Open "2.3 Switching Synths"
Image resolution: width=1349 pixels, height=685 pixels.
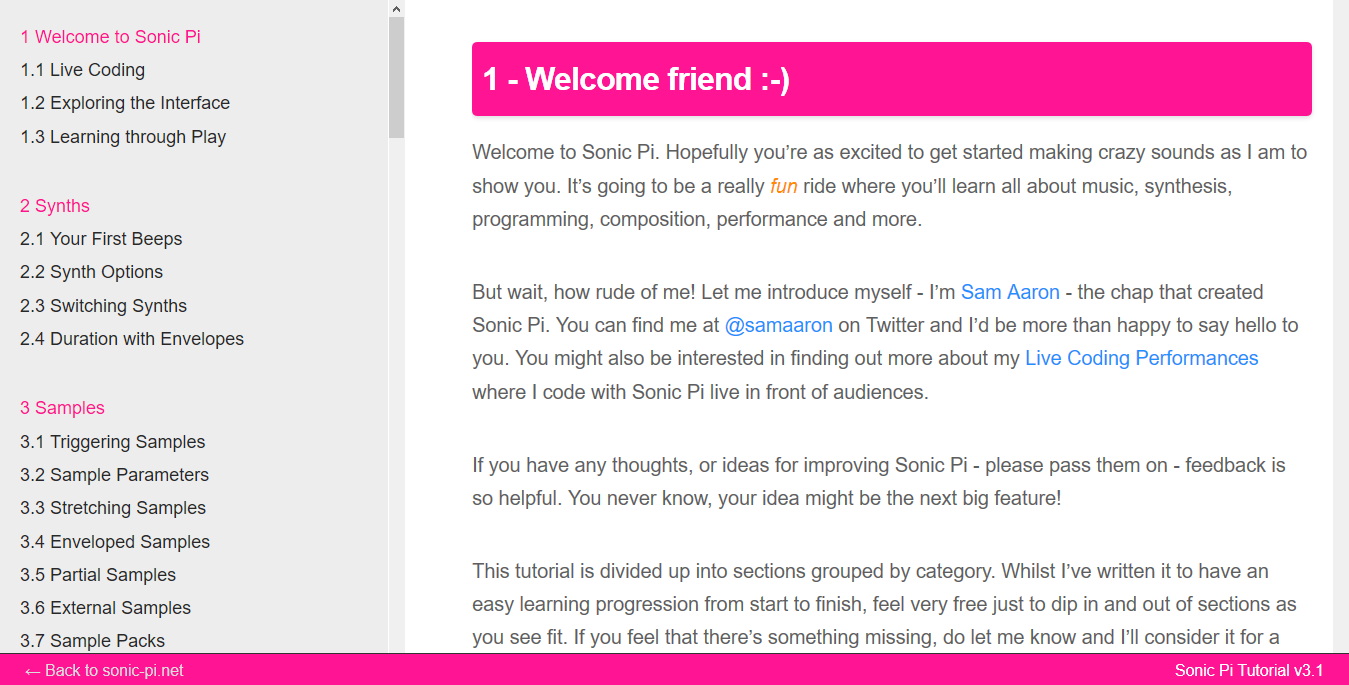click(x=103, y=305)
